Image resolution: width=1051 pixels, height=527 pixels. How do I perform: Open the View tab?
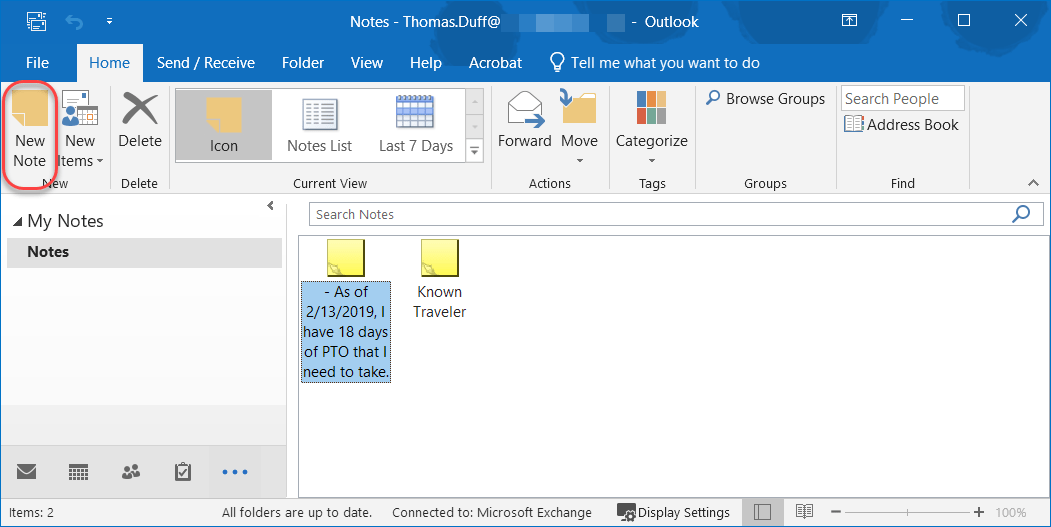coord(367,63)
